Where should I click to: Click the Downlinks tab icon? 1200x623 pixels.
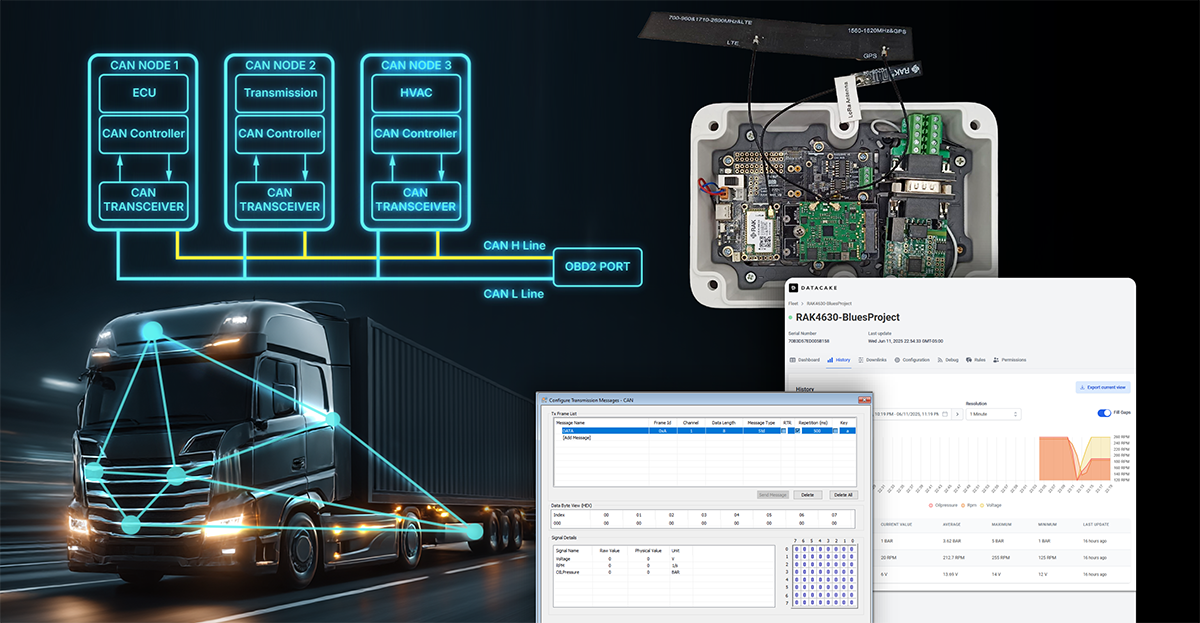860,360
